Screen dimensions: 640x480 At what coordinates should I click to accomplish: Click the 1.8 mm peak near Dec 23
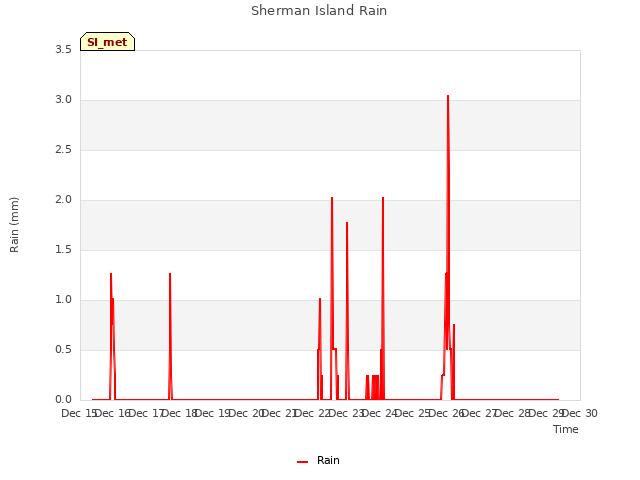347,223
